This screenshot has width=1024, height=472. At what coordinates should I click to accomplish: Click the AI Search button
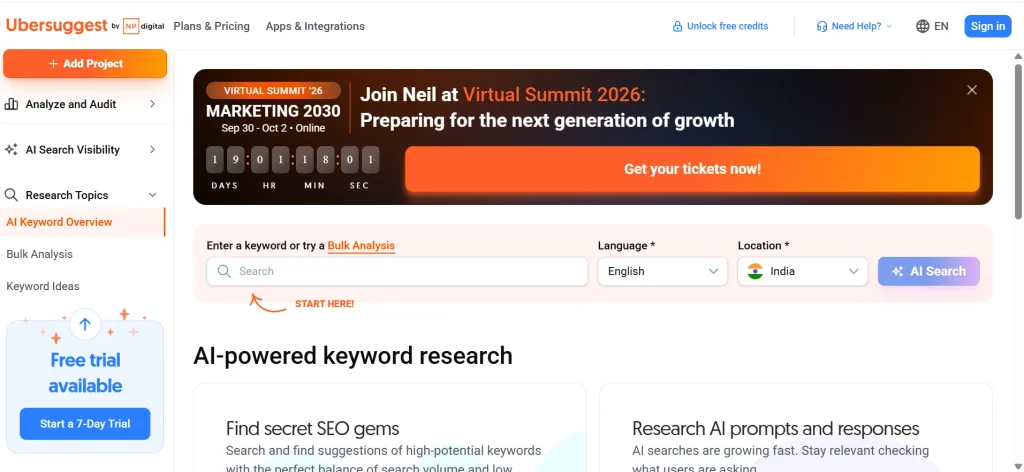click(929, 271)
